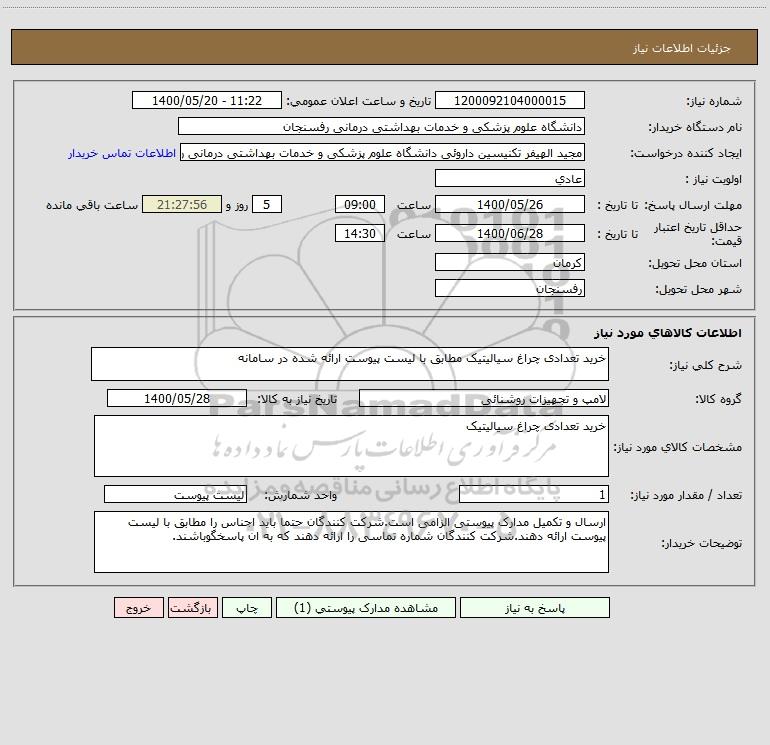Click the label 'شماره نیاز:'
The height and width of the screenshot is (745, 770).
(x=714, y=101)
